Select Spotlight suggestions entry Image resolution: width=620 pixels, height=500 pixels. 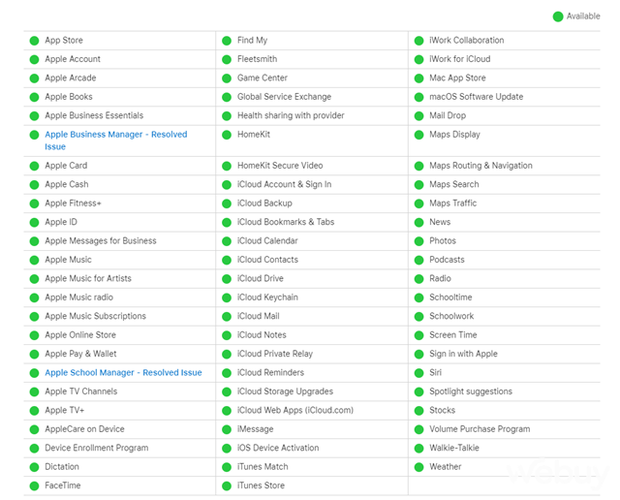click(x=471, y=392)
